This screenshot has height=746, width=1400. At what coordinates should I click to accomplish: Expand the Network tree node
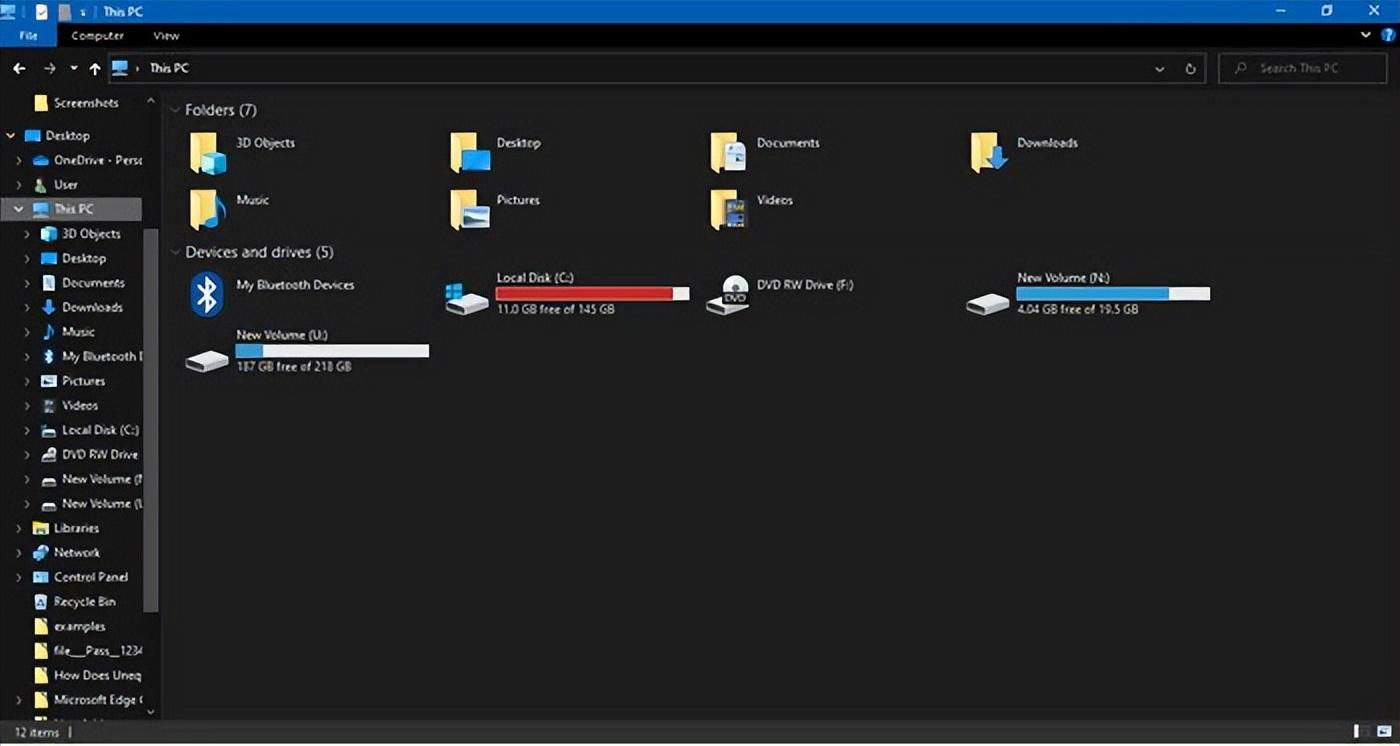coord(19,553)
